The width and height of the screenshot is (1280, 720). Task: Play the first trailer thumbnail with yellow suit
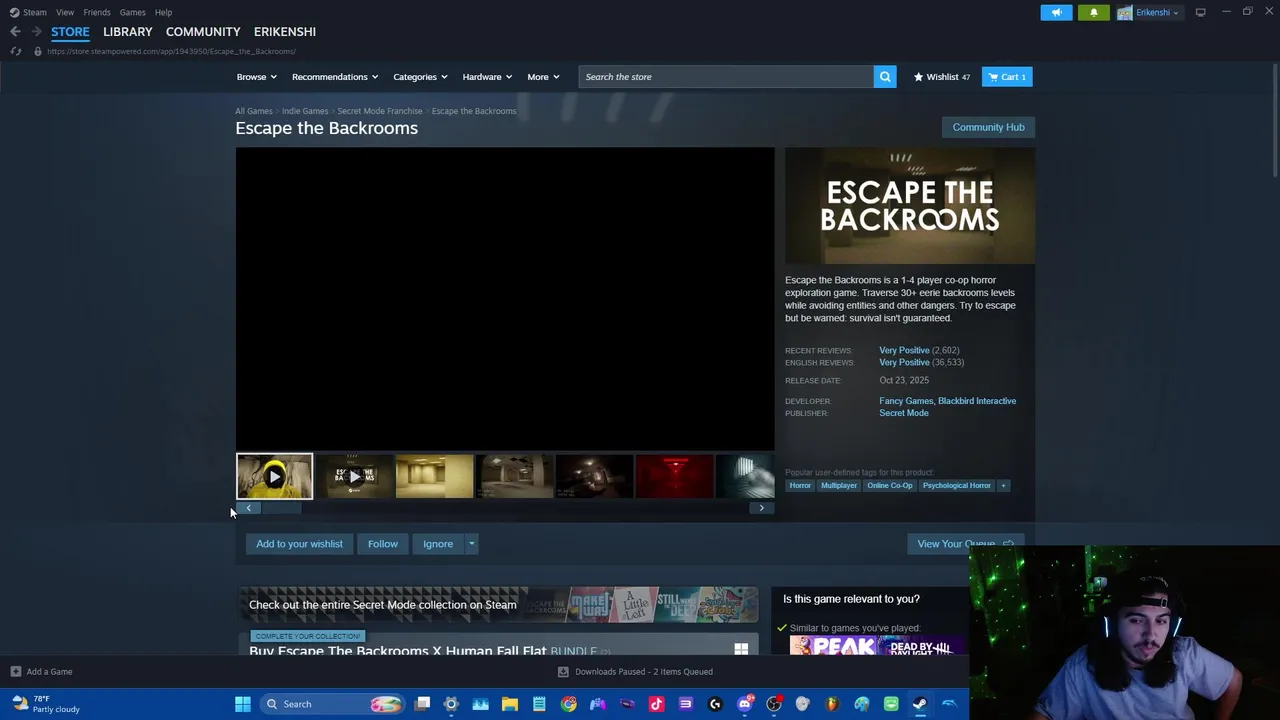pos(274,477)
